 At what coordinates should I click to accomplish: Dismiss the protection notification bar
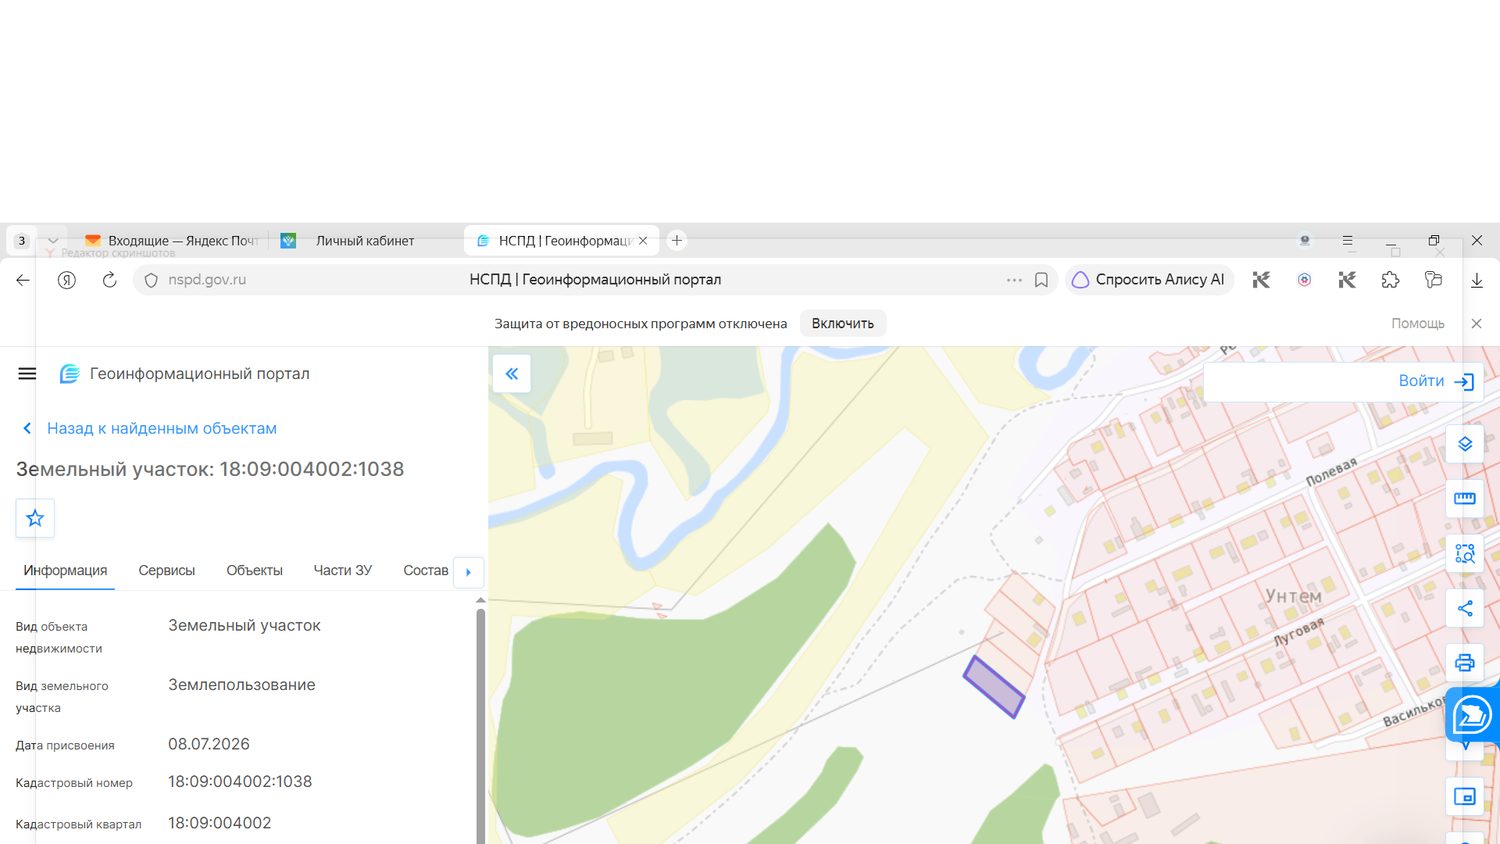(x=1476, y=324)
